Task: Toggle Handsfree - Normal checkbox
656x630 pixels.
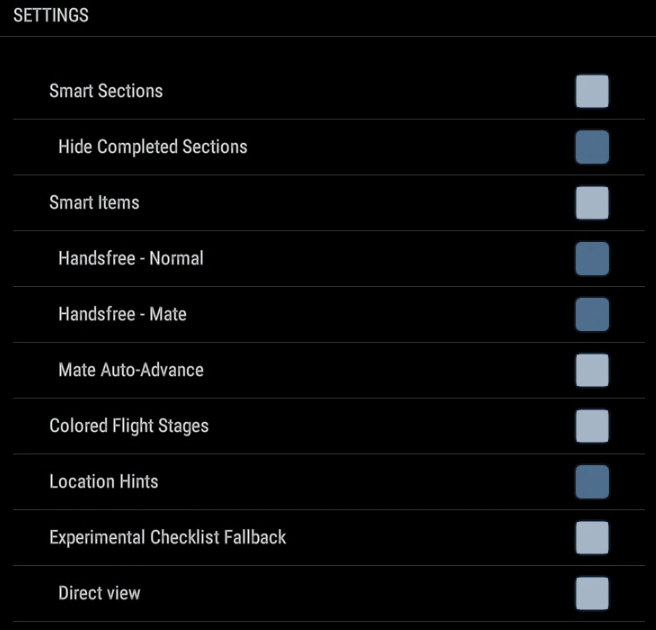Action: (x=592, y=259)
